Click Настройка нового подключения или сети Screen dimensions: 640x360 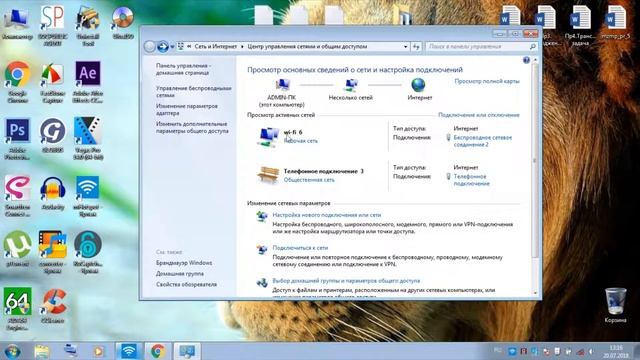pyautogui.click(x=327, y=215)
